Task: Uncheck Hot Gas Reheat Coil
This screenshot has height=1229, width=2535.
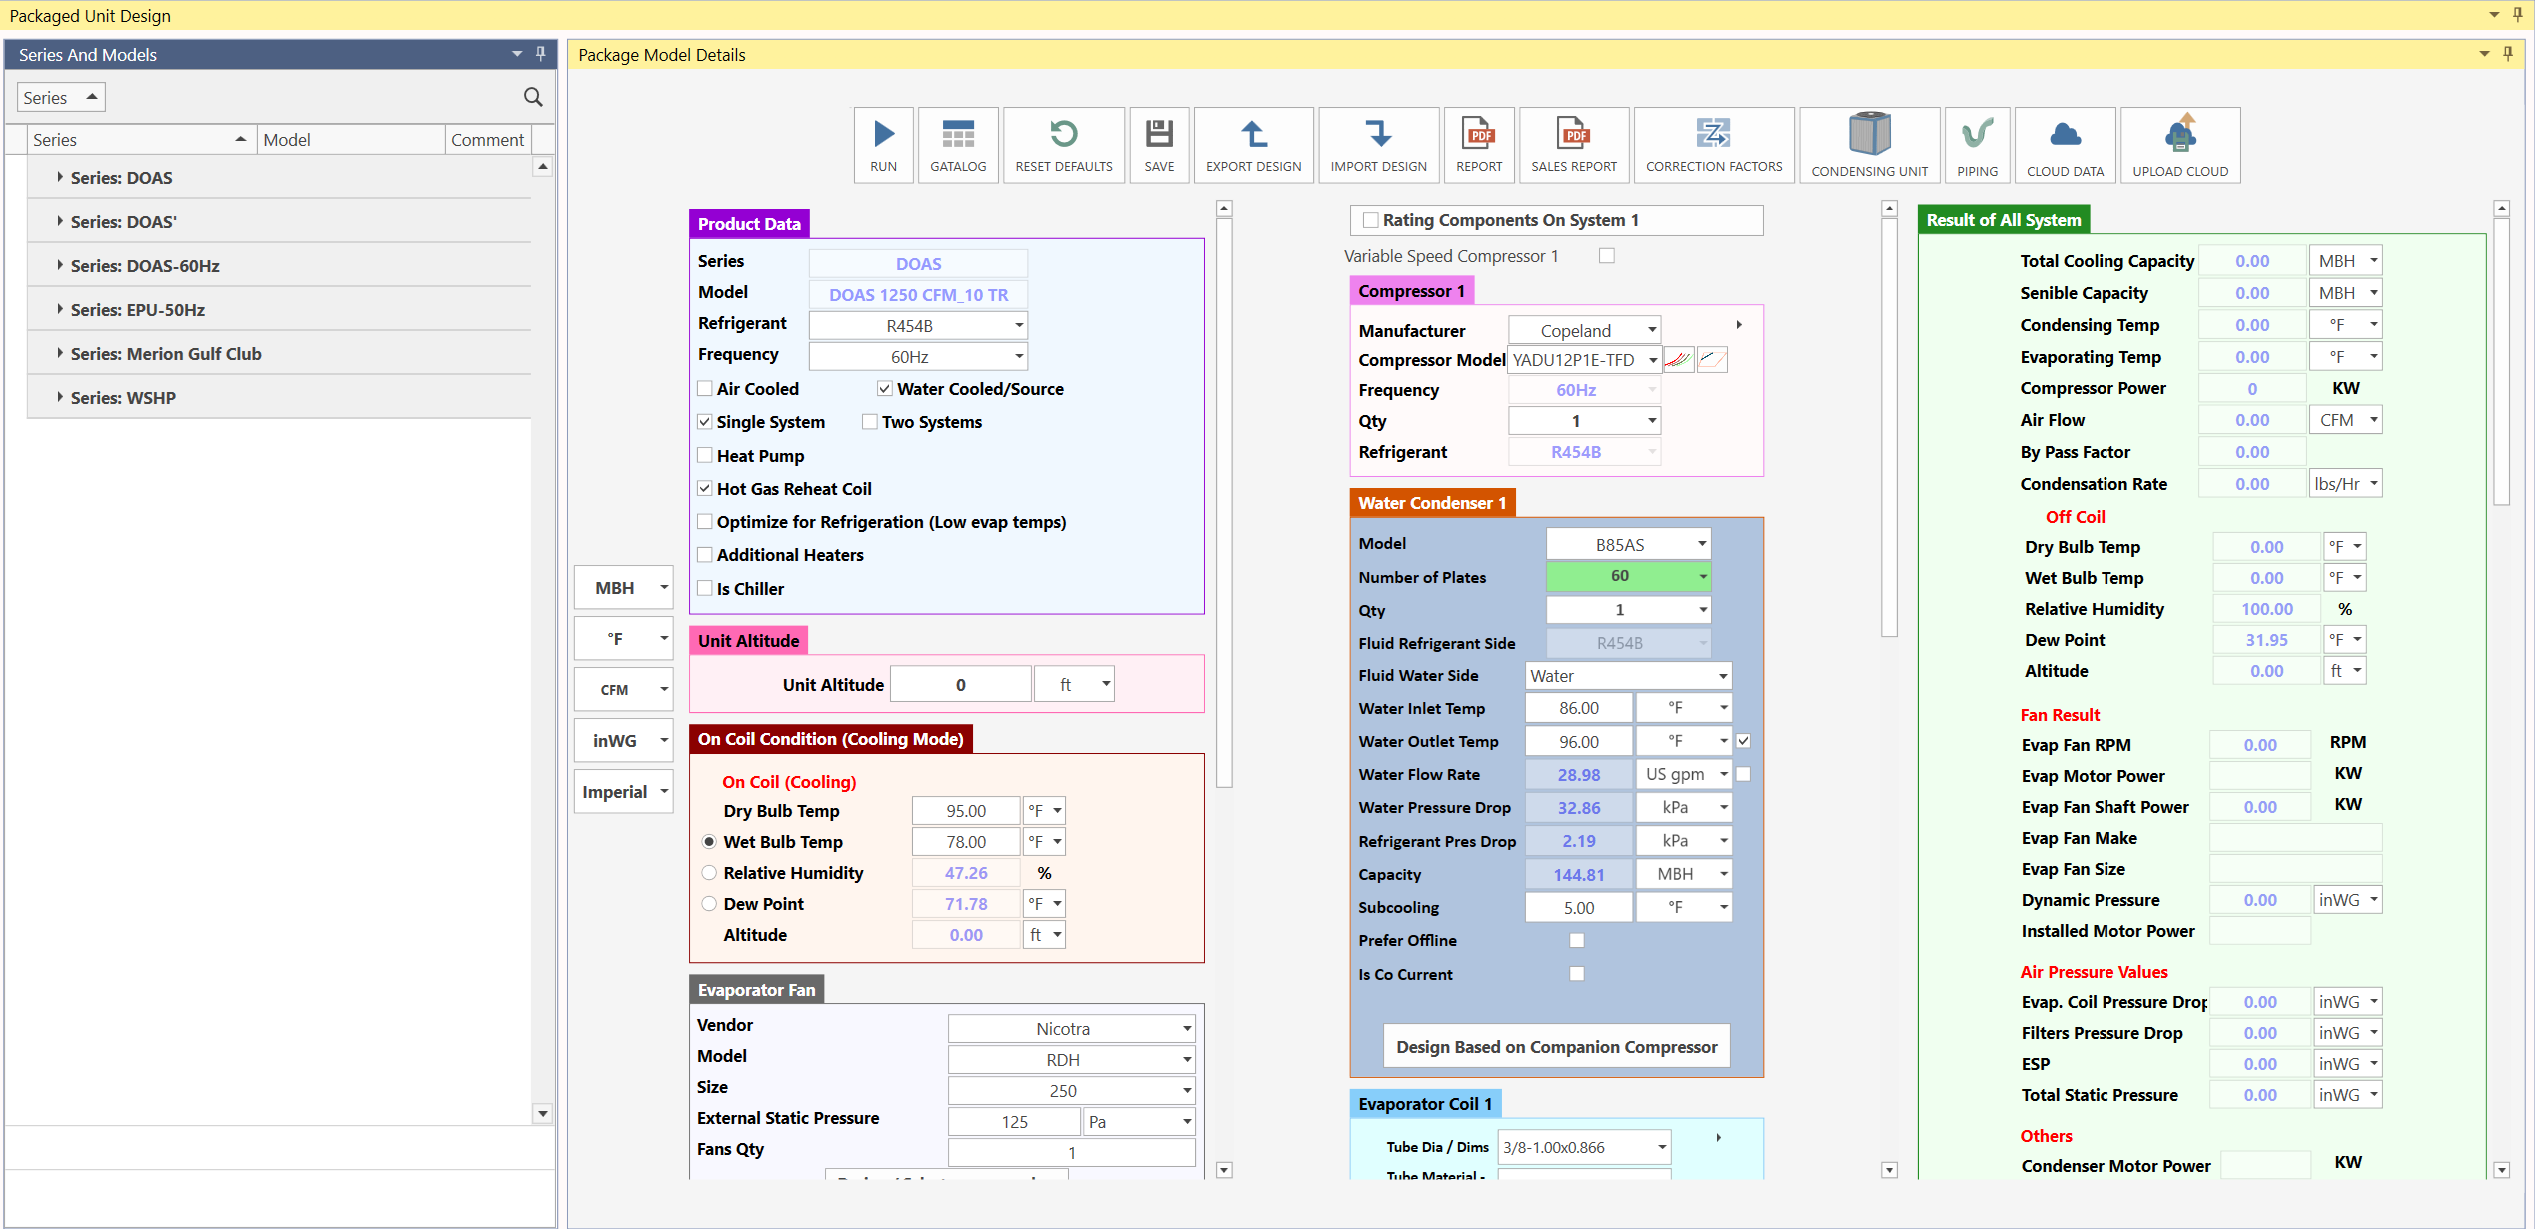Action: (x=705, y=489)
